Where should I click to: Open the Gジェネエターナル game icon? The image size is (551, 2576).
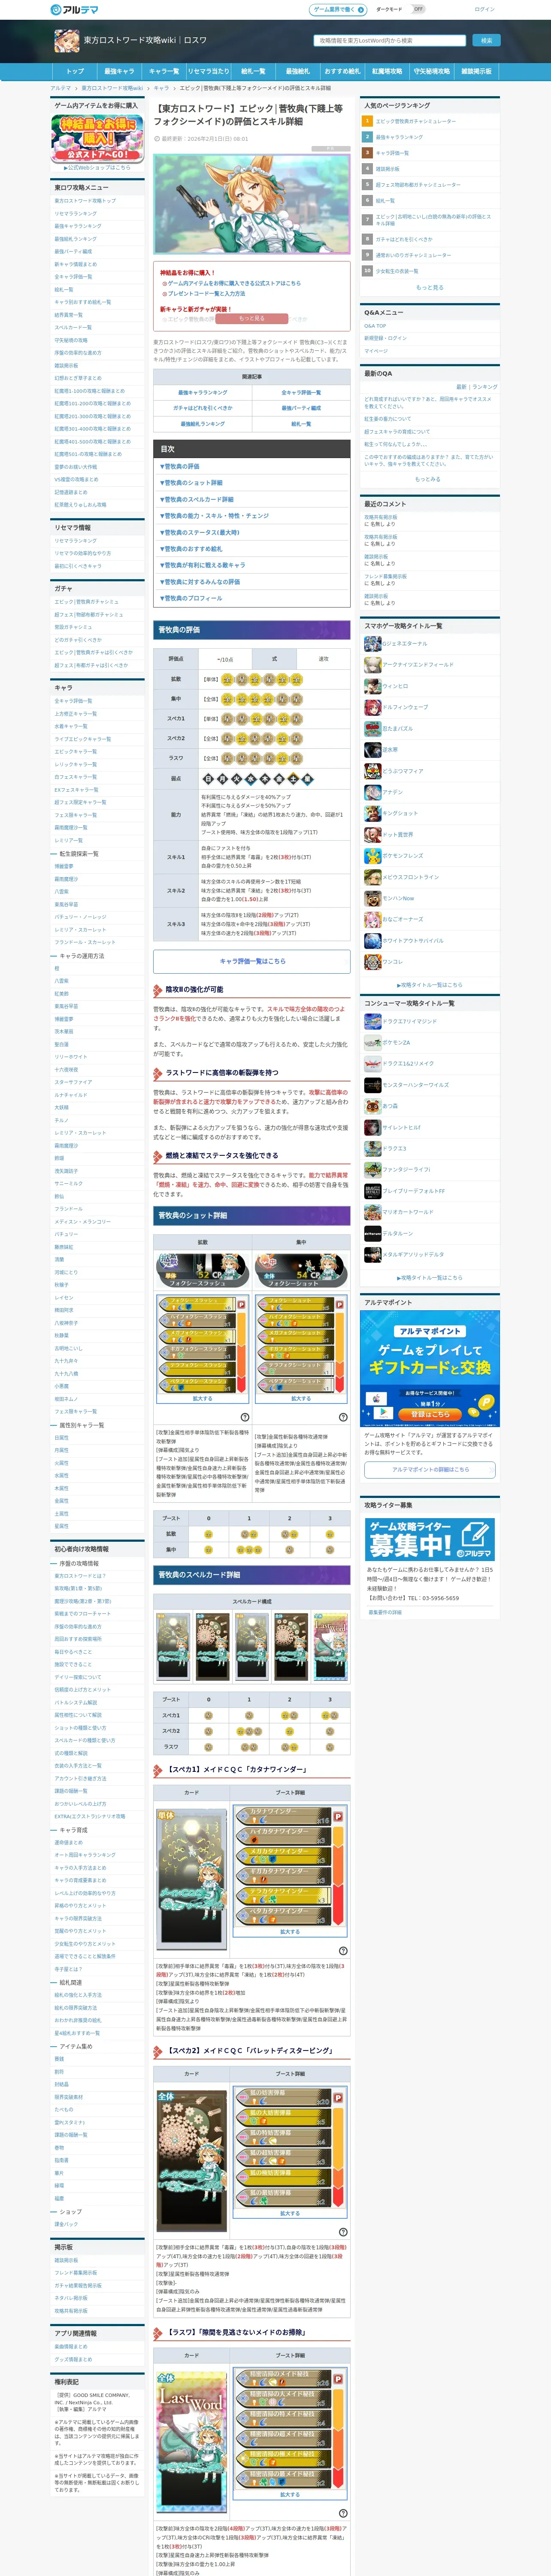372,644
